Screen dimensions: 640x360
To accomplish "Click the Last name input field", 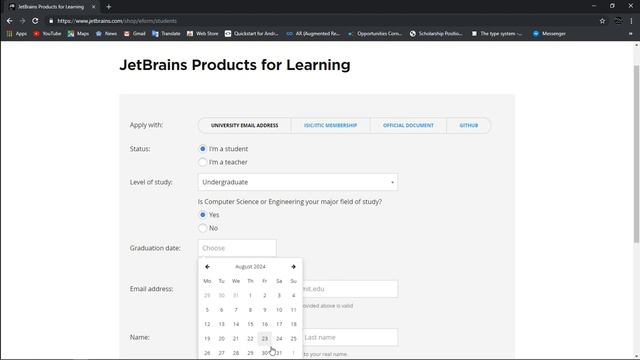I will click(350, 338).
